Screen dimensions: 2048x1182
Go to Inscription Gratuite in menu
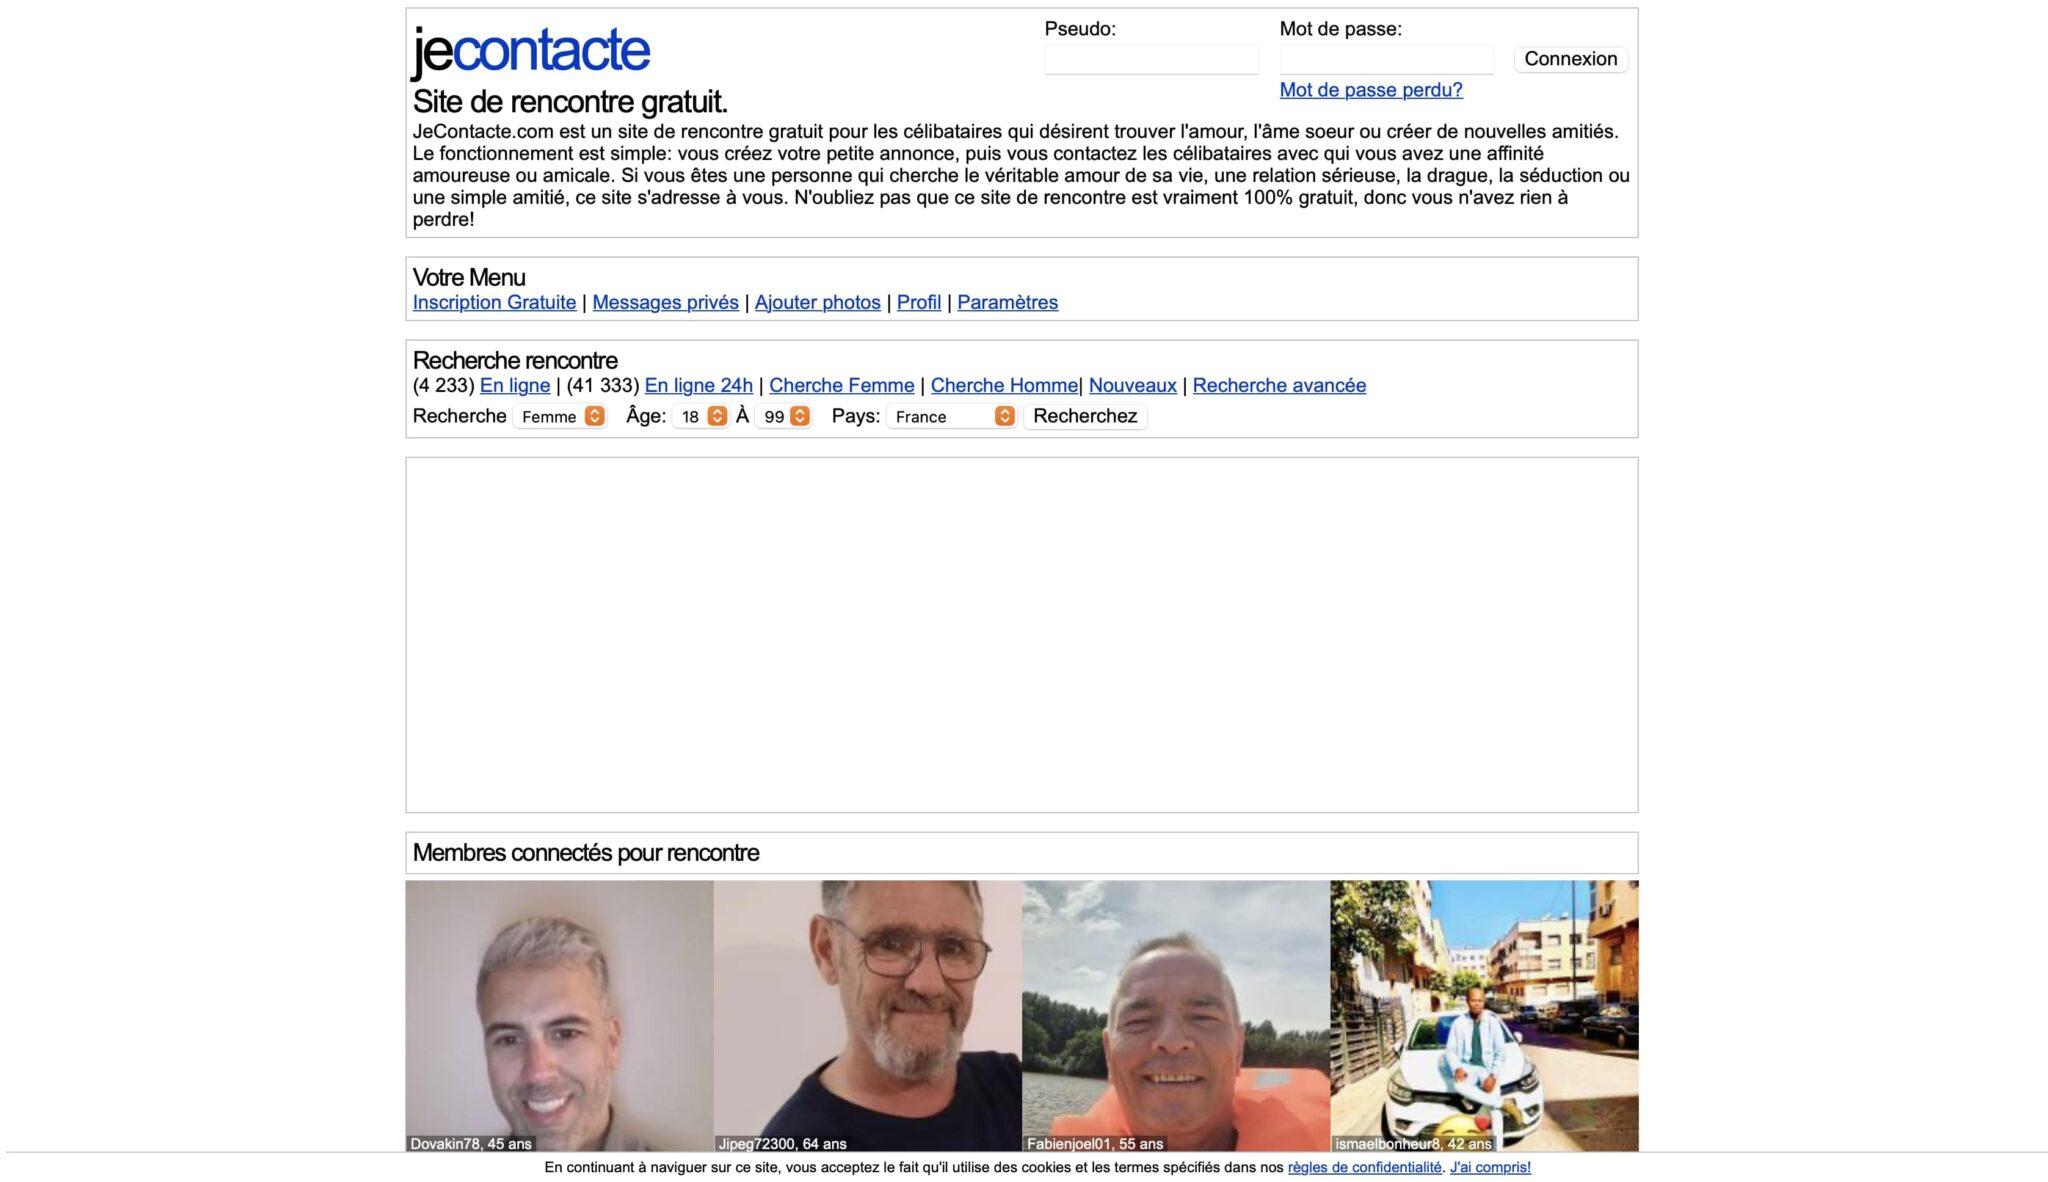(x=494, y=302)
